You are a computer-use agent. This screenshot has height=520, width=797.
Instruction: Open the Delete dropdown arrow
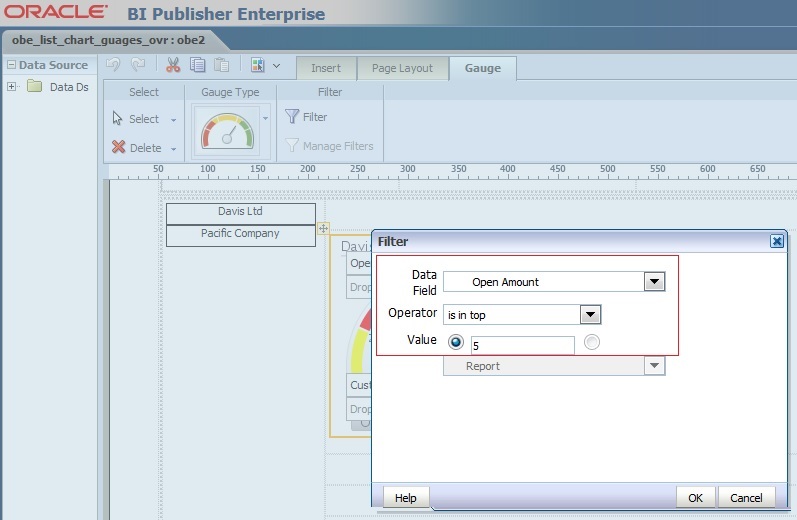click(x=173, y=149)
